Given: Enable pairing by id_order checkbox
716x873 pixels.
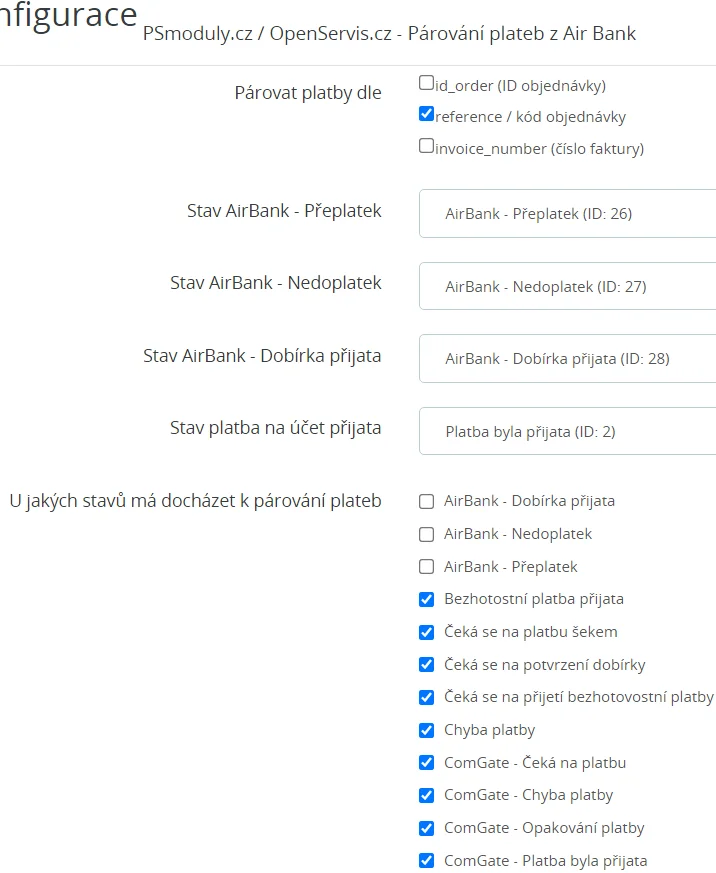Looking at the screenshot, I should 427,84.
